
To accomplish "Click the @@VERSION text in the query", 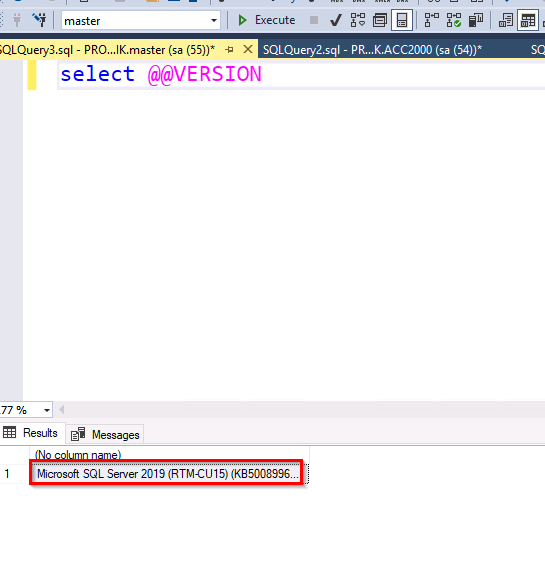I will click(205, 74).
